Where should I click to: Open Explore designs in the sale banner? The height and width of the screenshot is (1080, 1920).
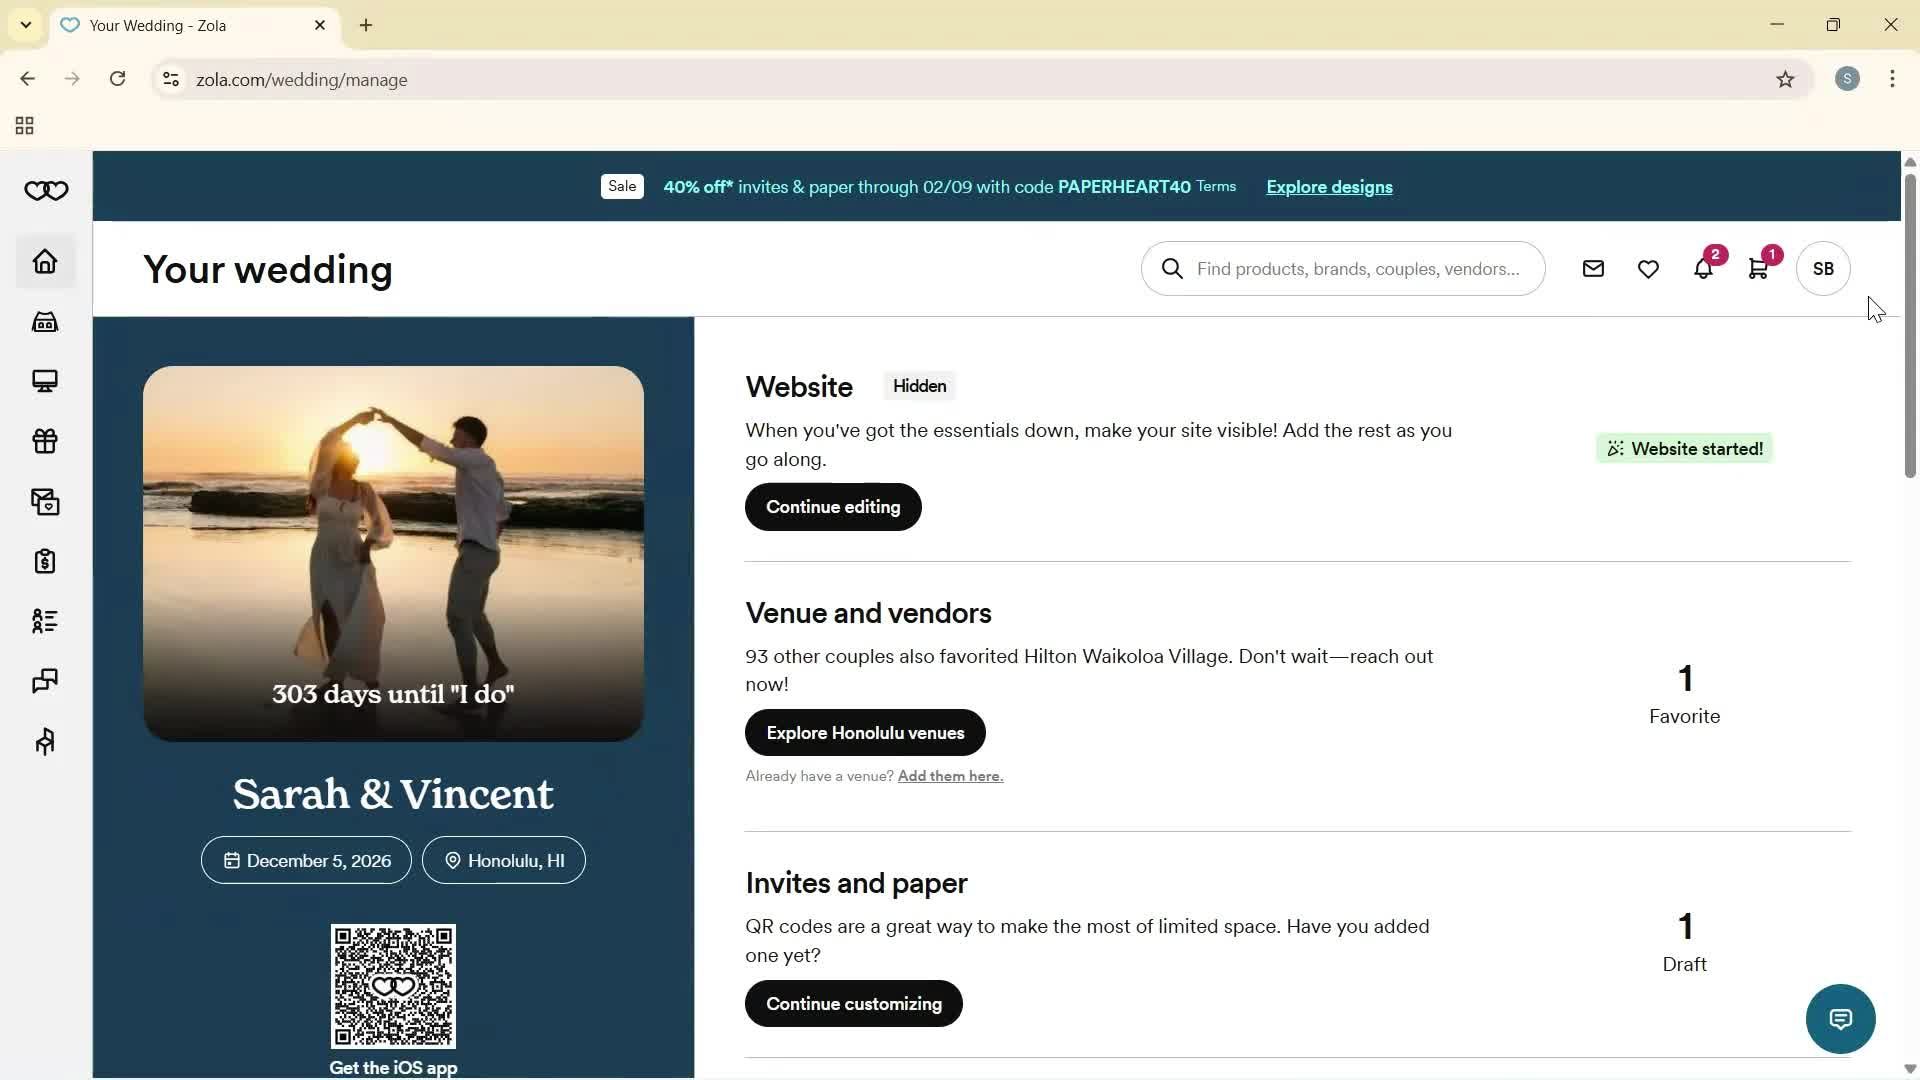(1328, 186)
